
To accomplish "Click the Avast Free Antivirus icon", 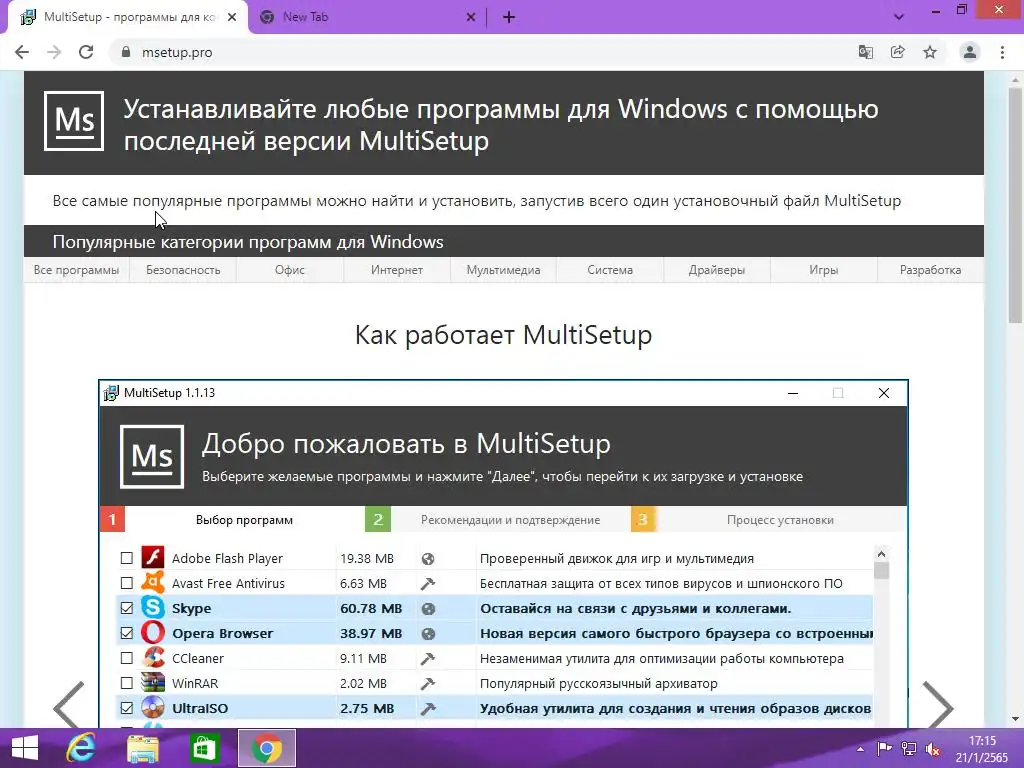I will pyautogui.click(x=153, y=583).
